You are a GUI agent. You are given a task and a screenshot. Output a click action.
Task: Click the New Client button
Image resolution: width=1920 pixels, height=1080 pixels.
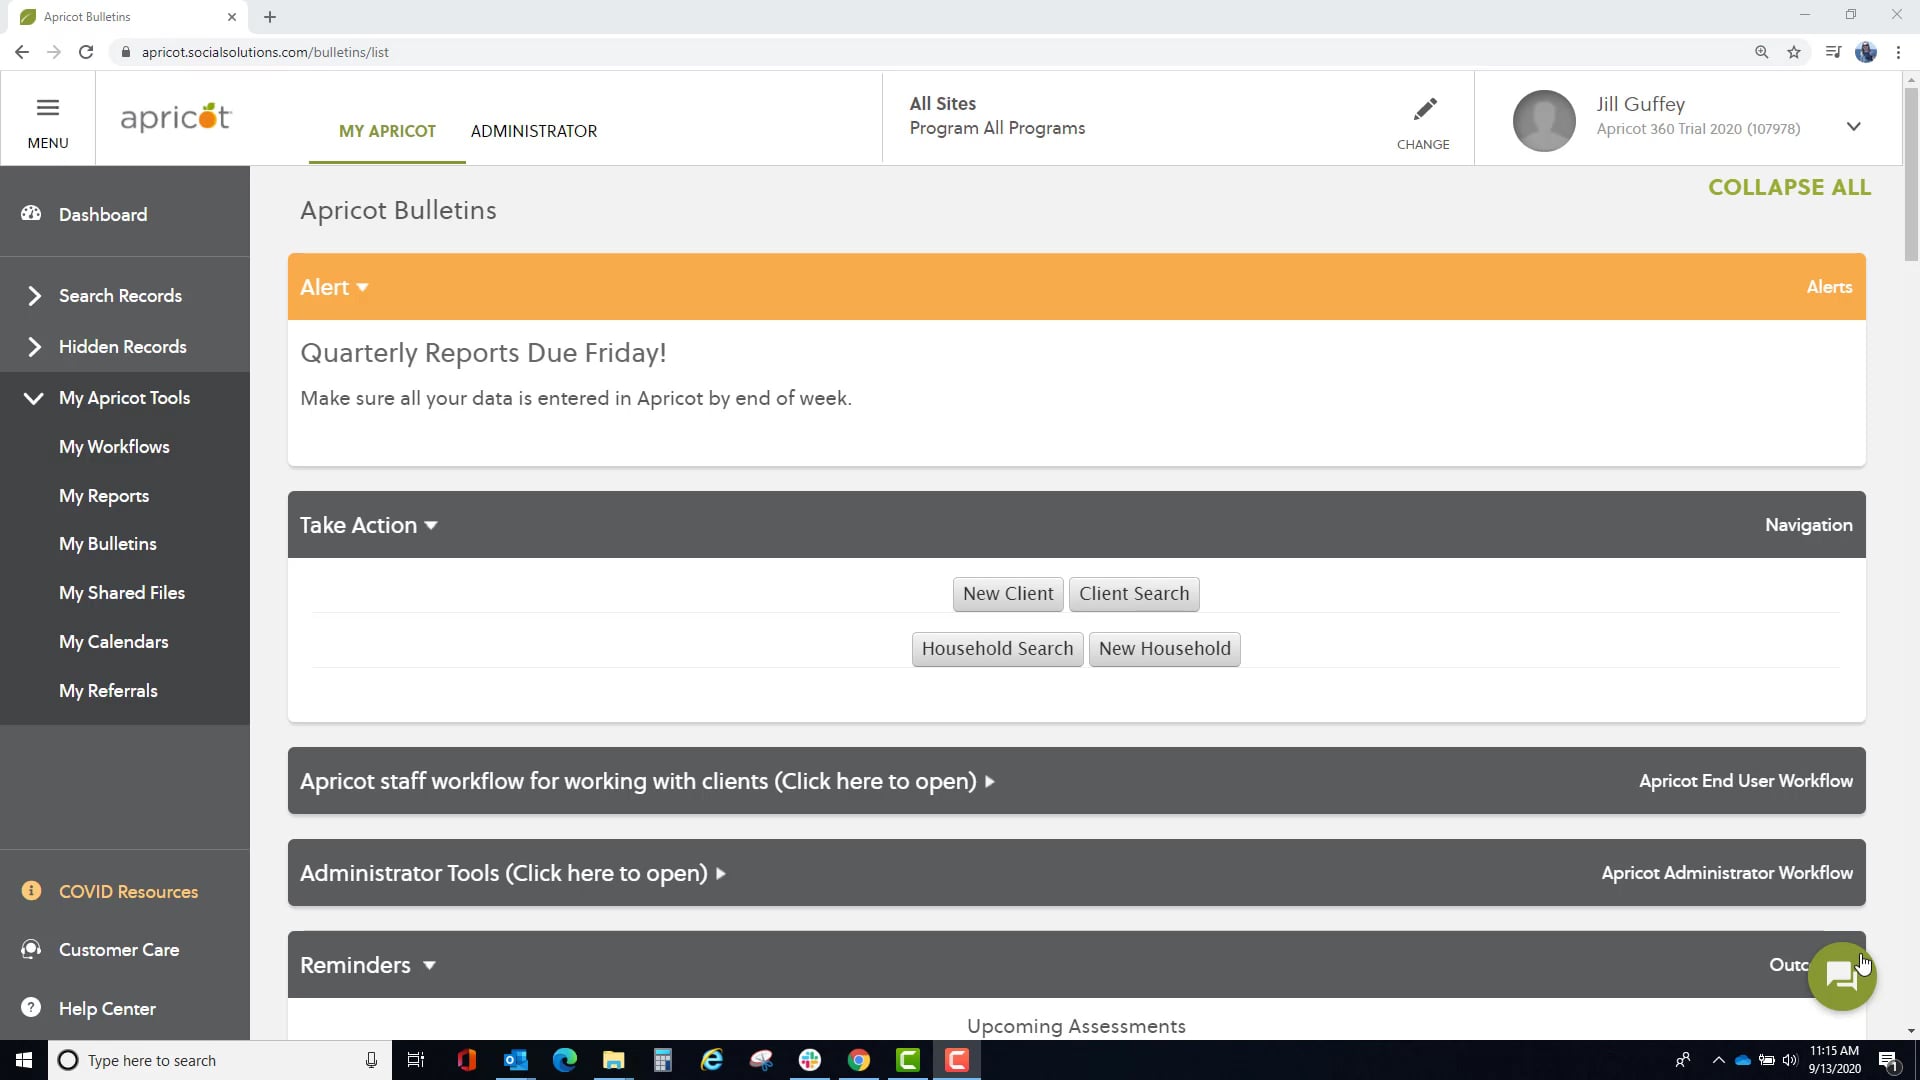coord(1007,594)
